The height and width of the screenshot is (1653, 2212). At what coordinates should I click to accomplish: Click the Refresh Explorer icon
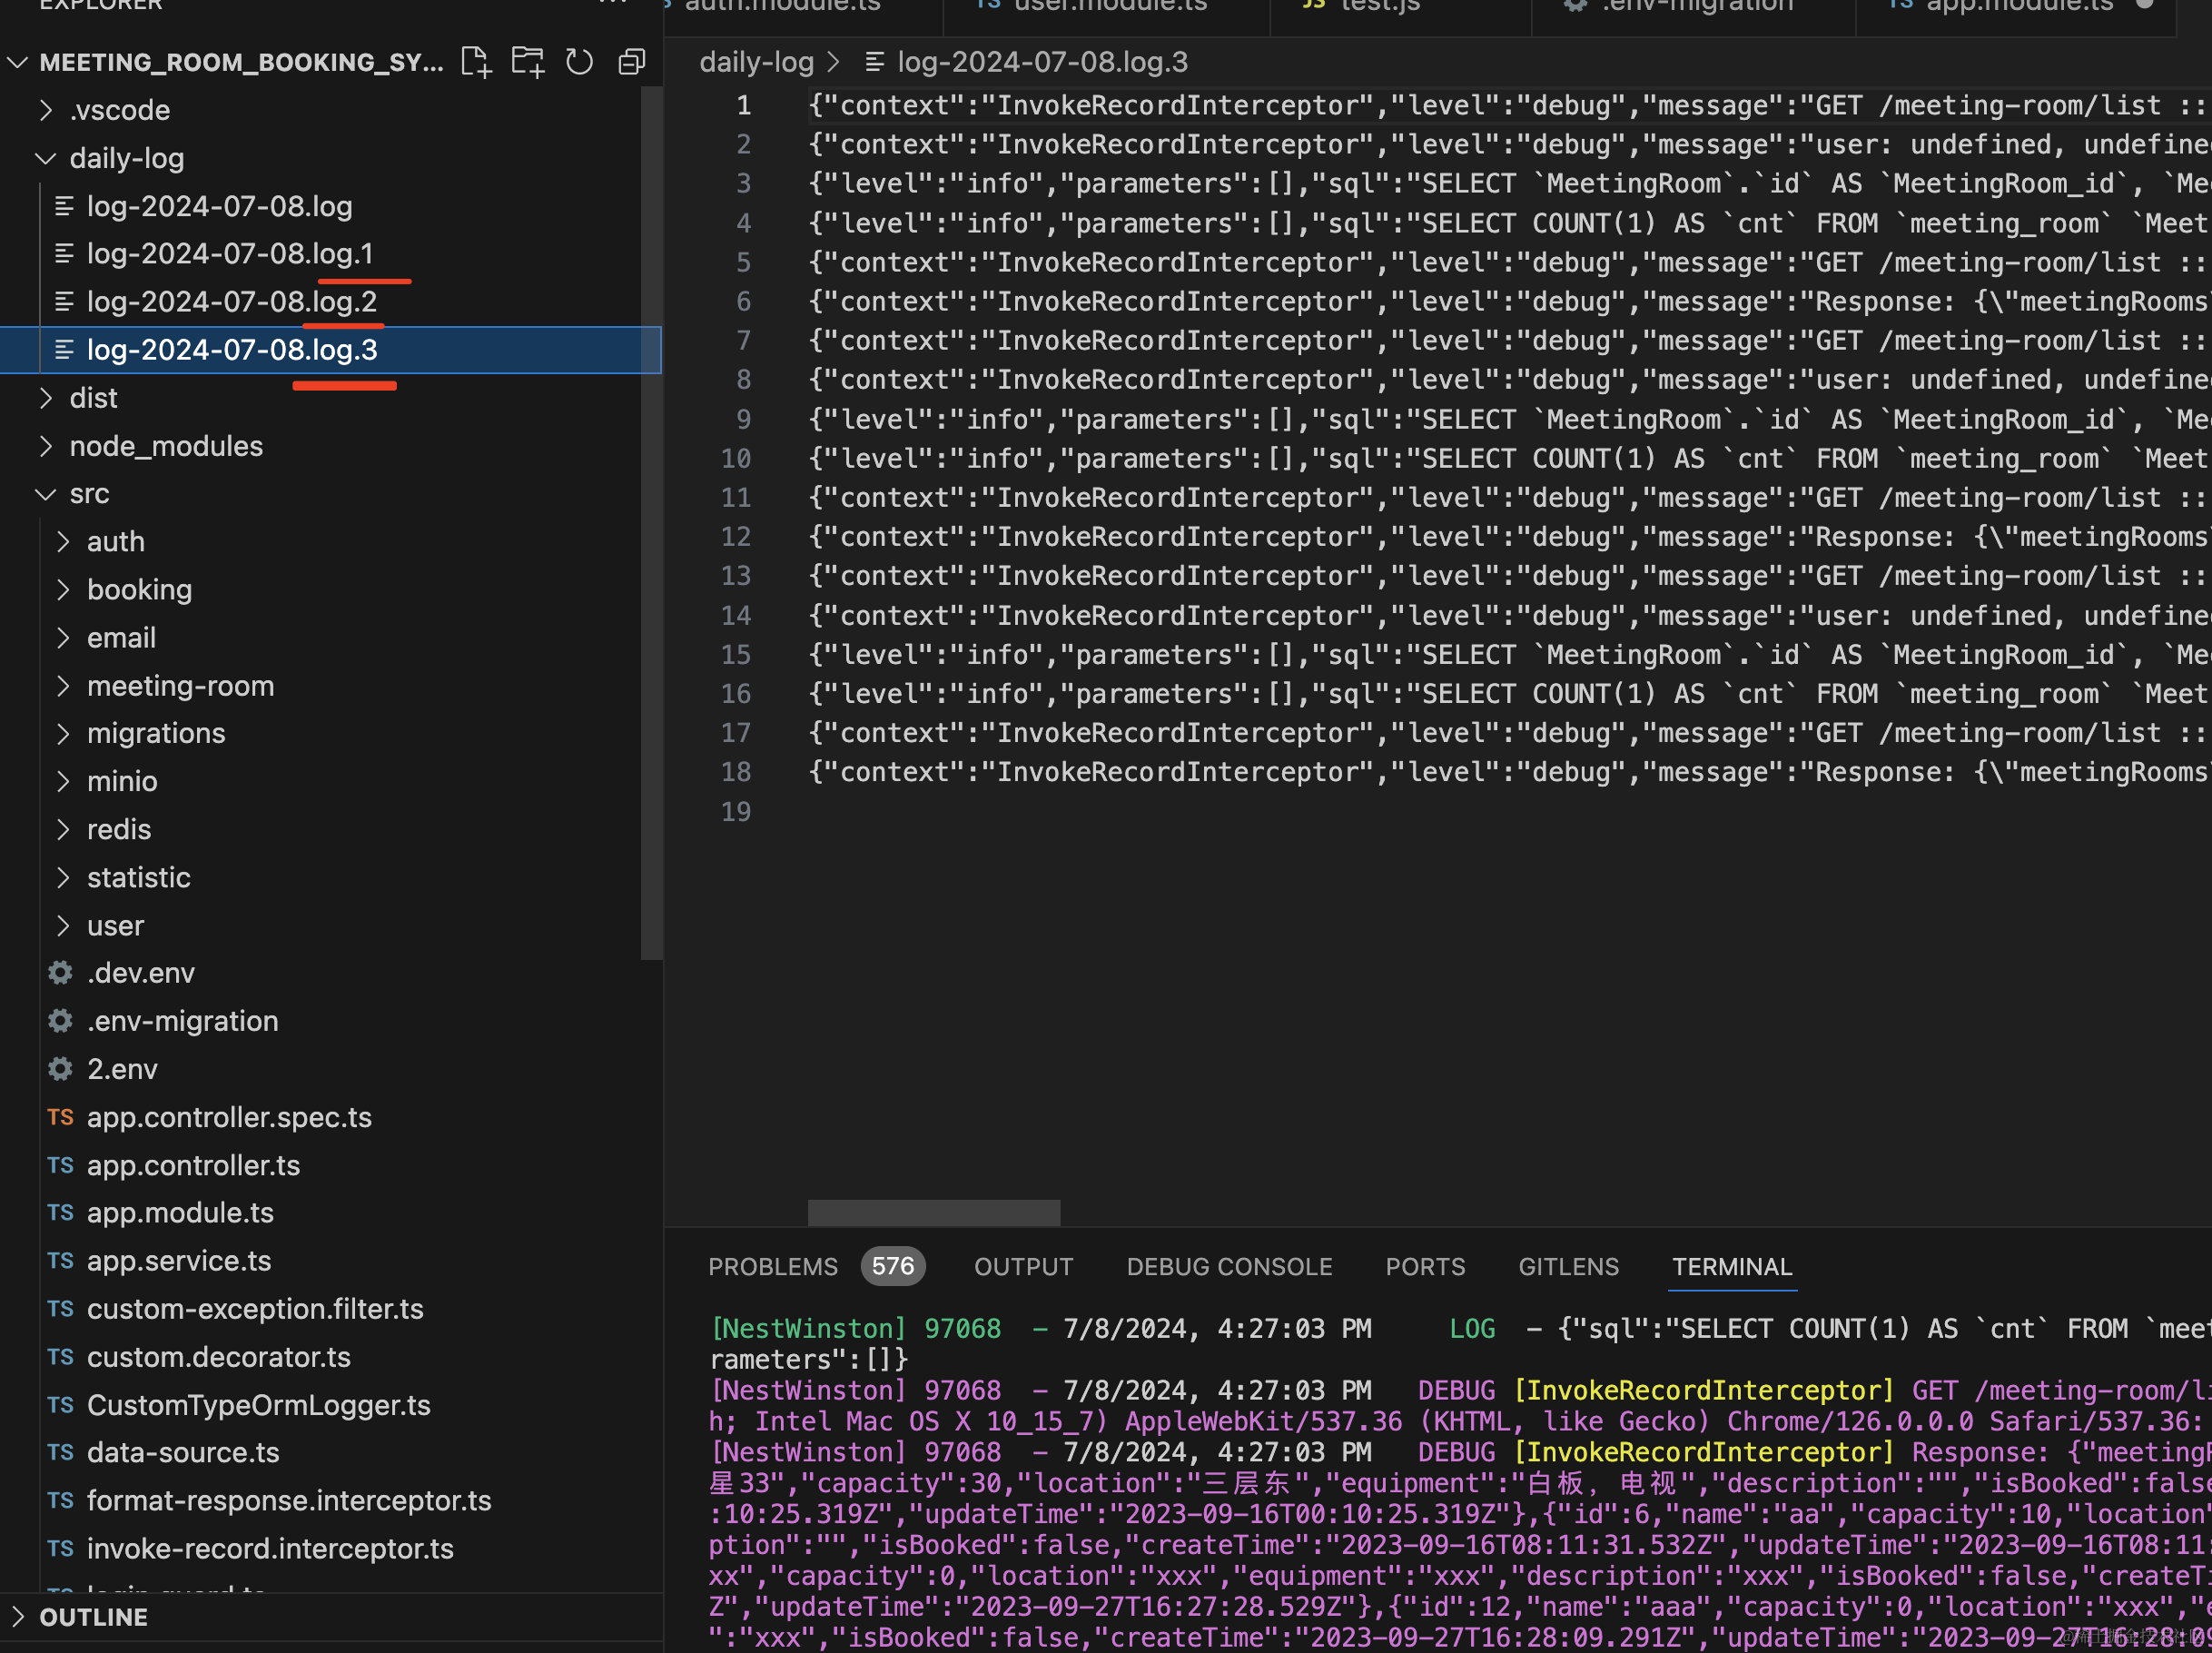click(x=580, y=62)
